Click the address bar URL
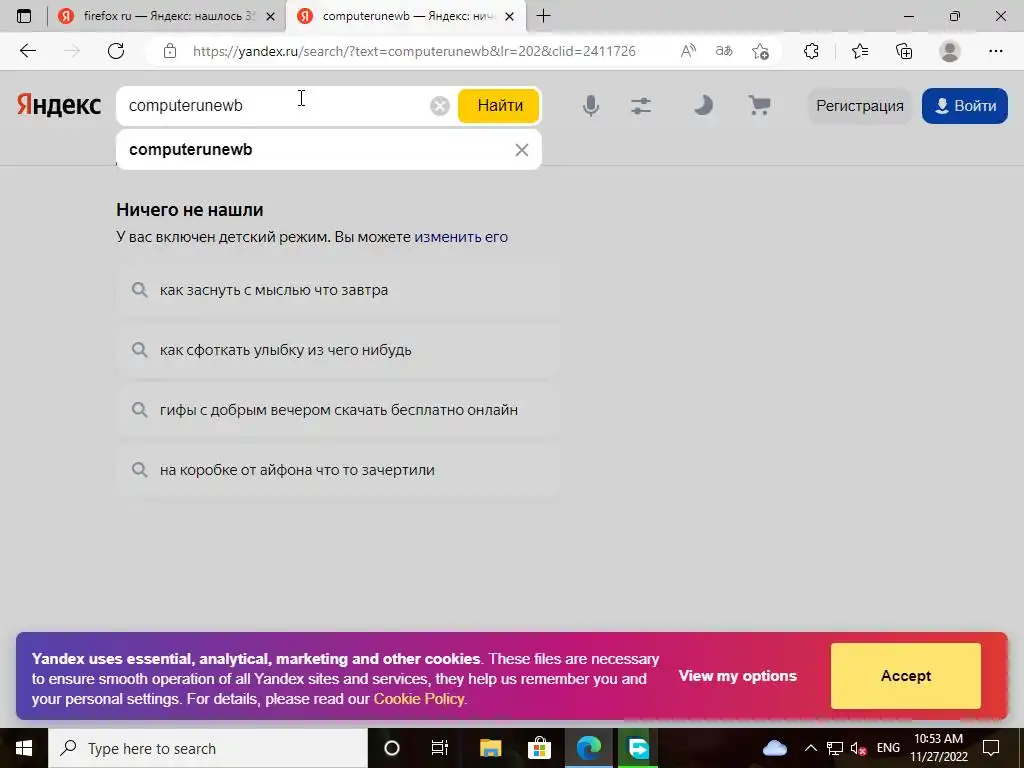The image size is (1024, 768). click(x=414, y=51)
